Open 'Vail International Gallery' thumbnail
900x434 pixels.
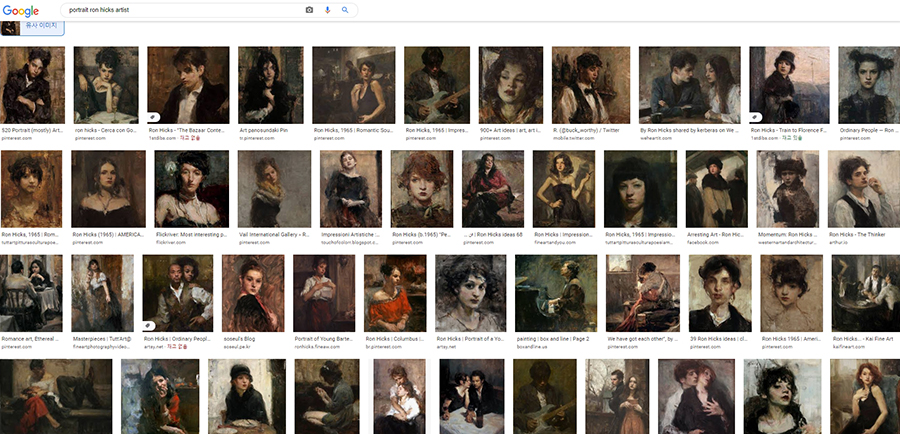pos(274,189)
